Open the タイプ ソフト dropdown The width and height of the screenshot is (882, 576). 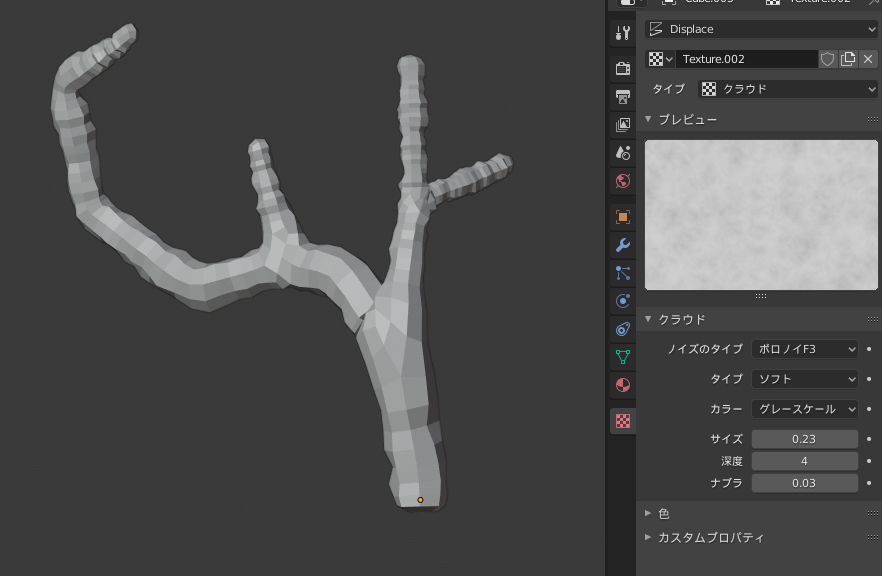point(805,379)
